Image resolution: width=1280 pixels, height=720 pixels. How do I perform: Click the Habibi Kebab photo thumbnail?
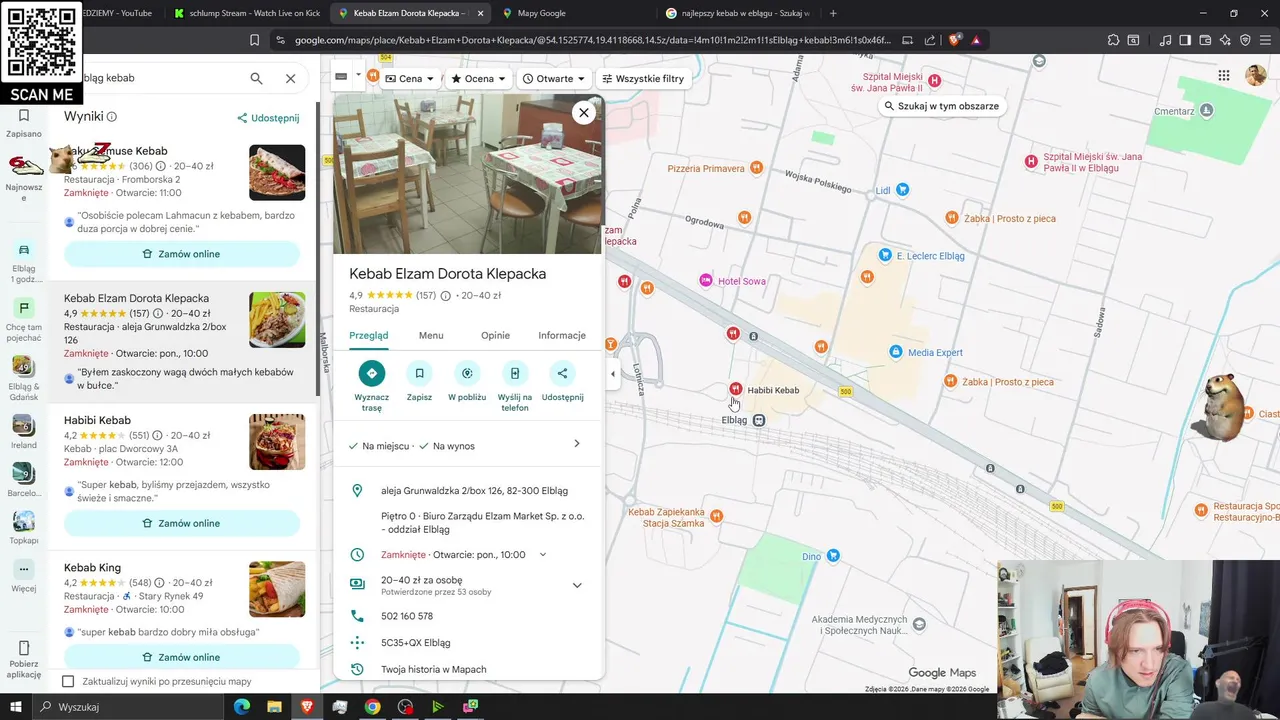coord(277,442)
